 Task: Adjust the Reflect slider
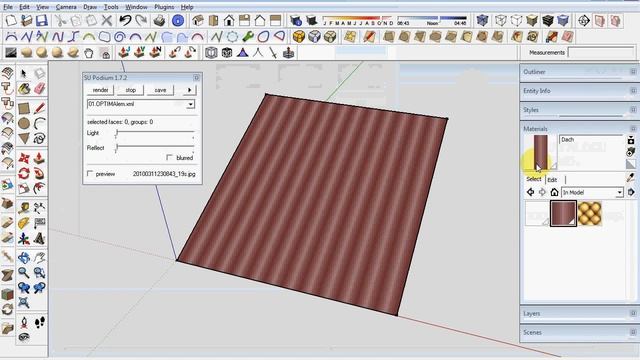(155, 148)
